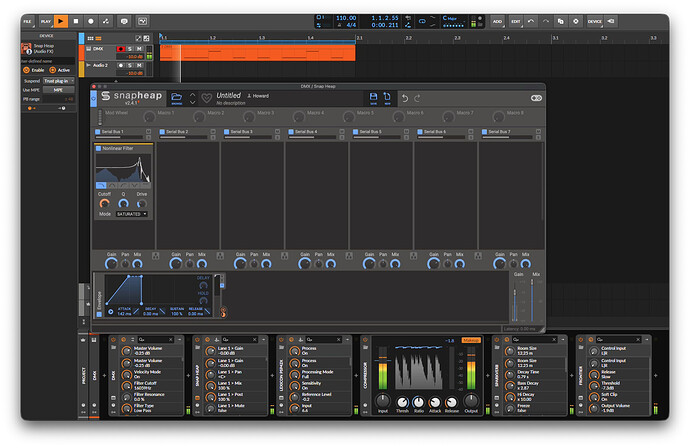This screenshot has height=448, width=690.
Task: Adjust the Macro 1 knob
Action: 149,117
